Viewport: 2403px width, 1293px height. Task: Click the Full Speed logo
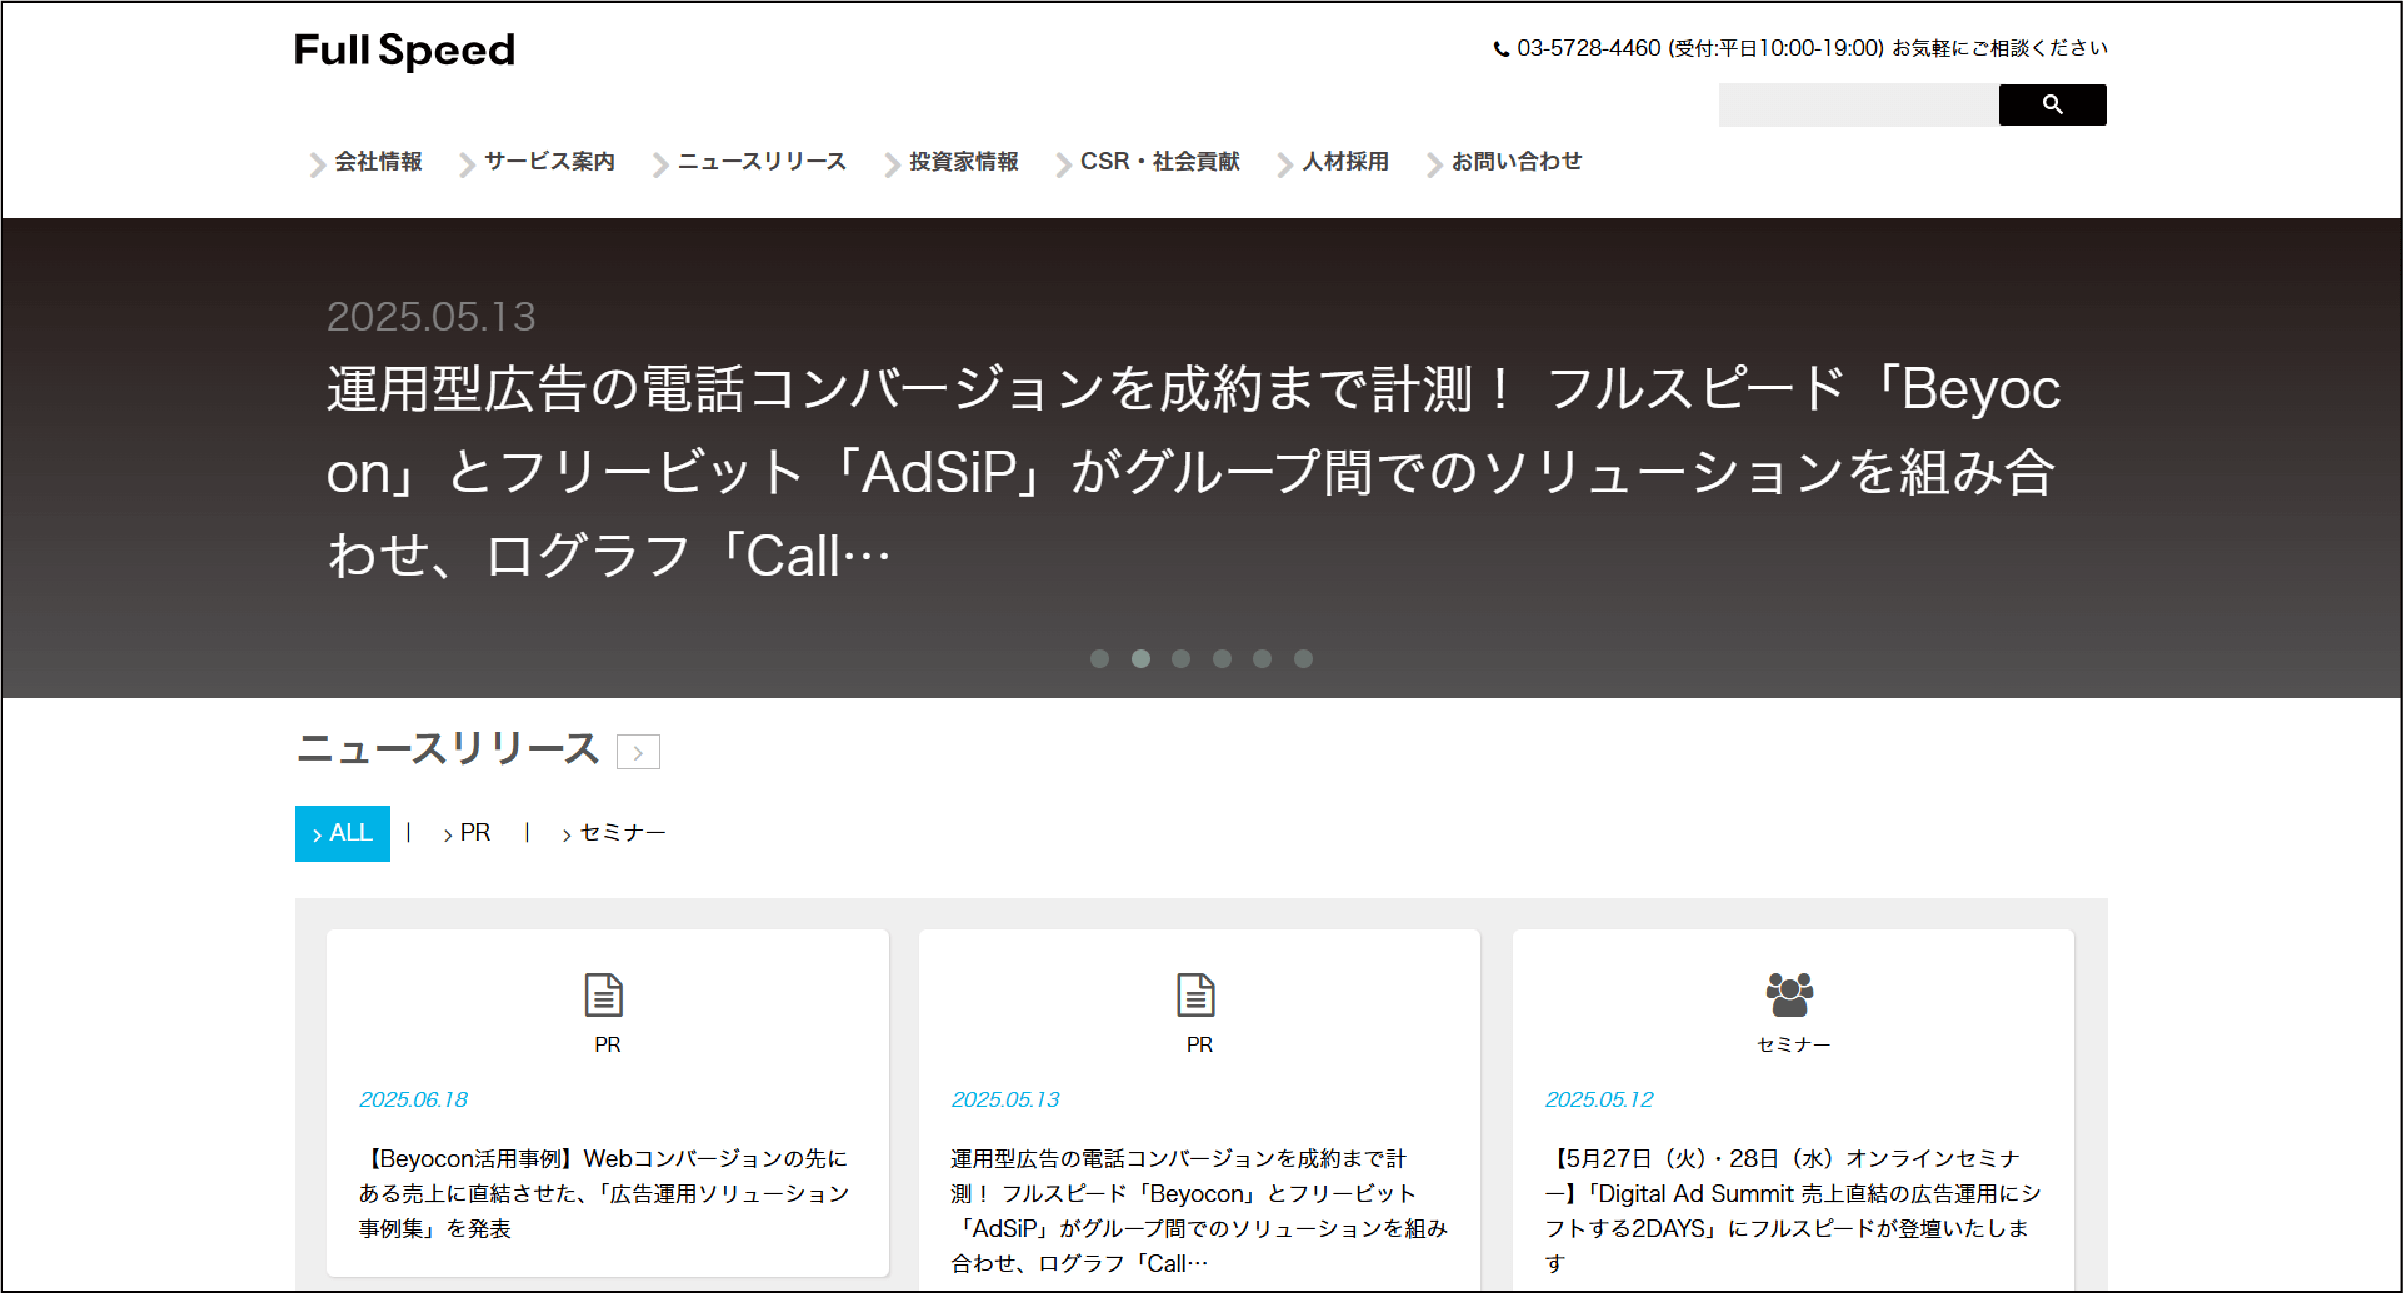404,50
